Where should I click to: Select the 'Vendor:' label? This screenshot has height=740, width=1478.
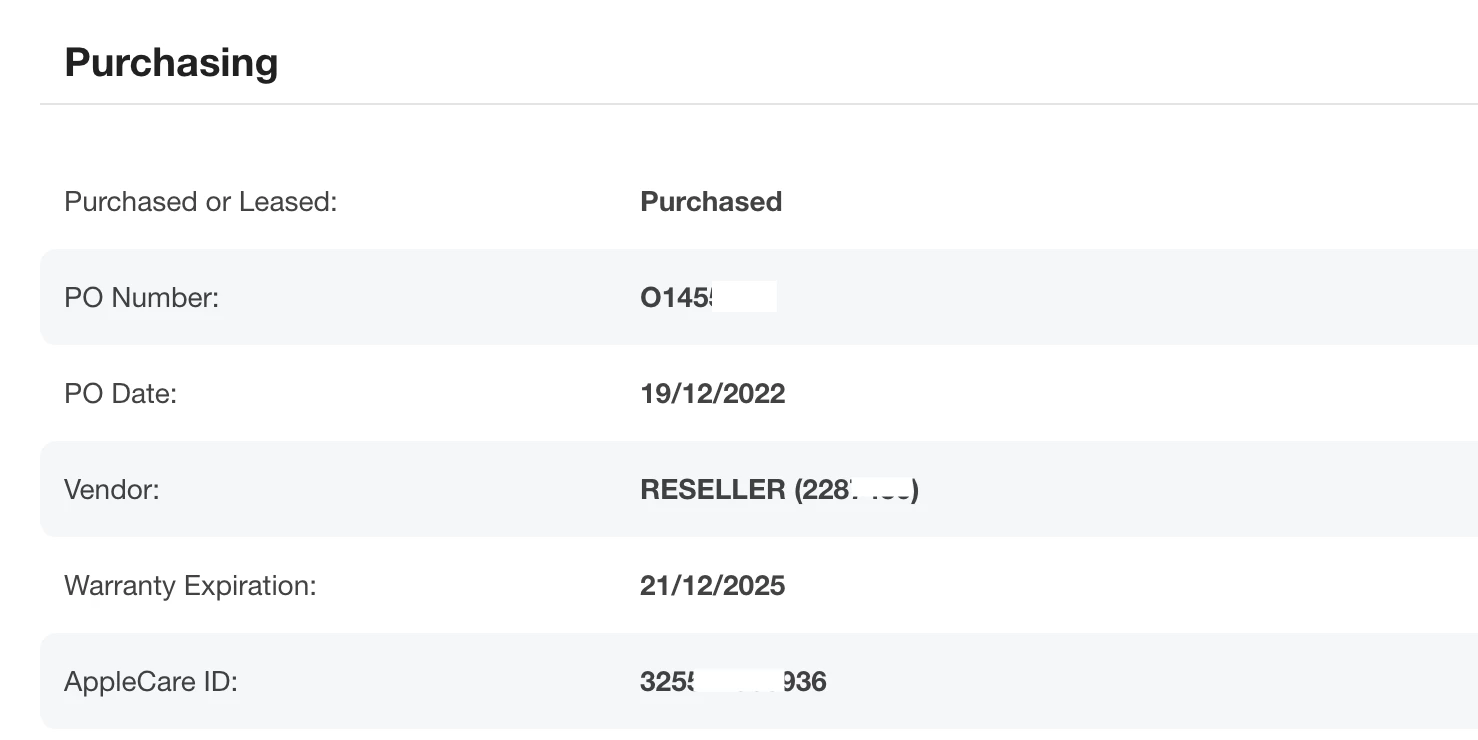112,489
